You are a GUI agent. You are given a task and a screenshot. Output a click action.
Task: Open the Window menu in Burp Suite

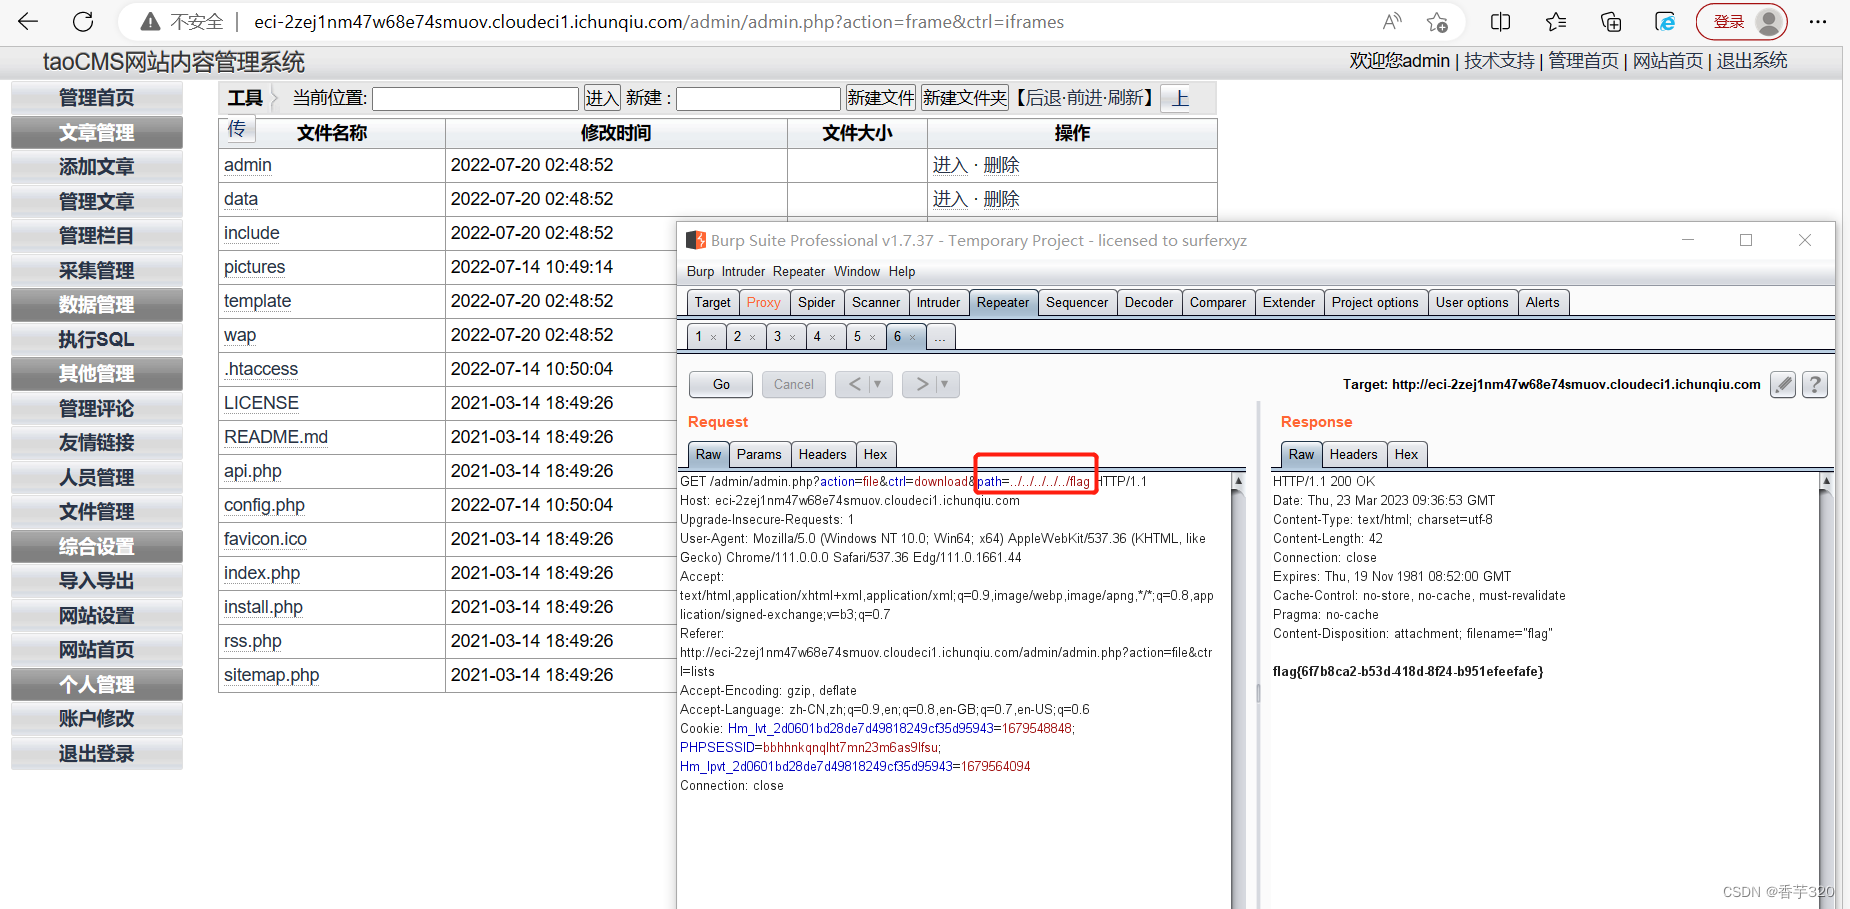pyautogui.click(x=857, y=271)
